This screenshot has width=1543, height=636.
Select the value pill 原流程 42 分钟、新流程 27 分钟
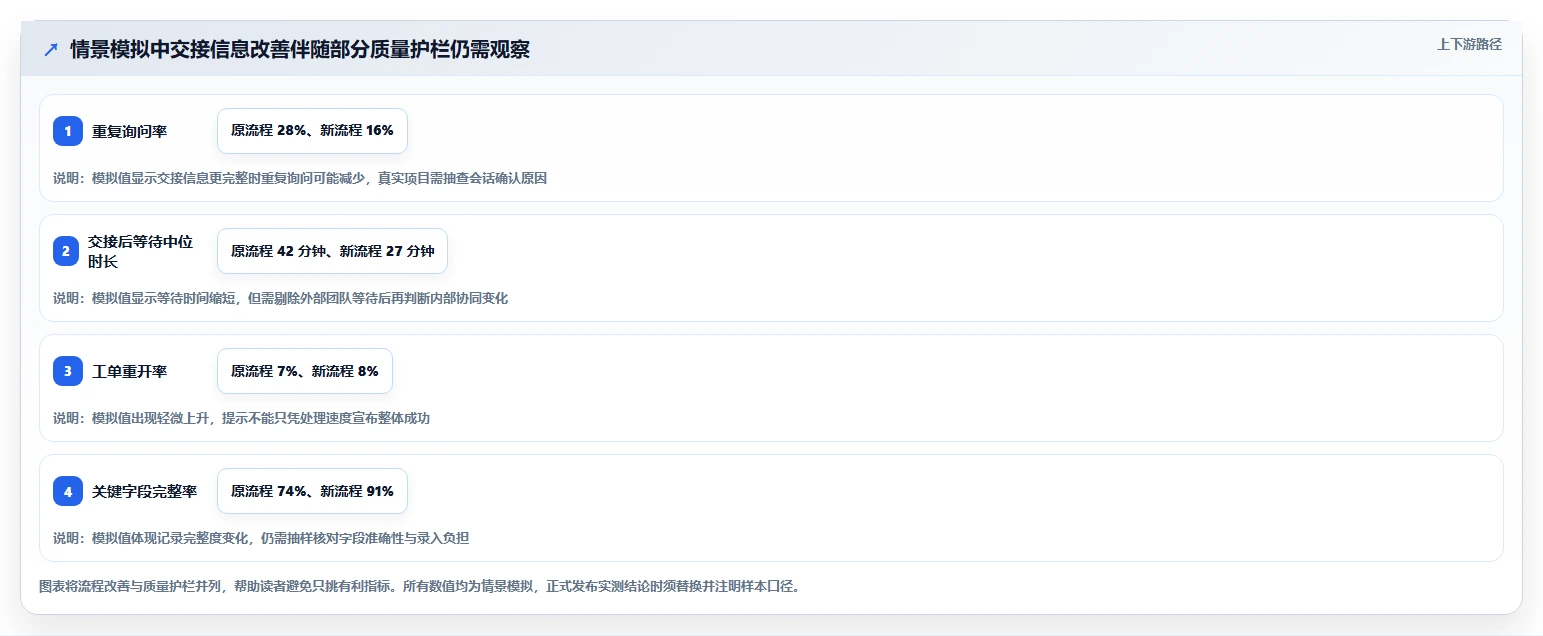pos(332,251)
